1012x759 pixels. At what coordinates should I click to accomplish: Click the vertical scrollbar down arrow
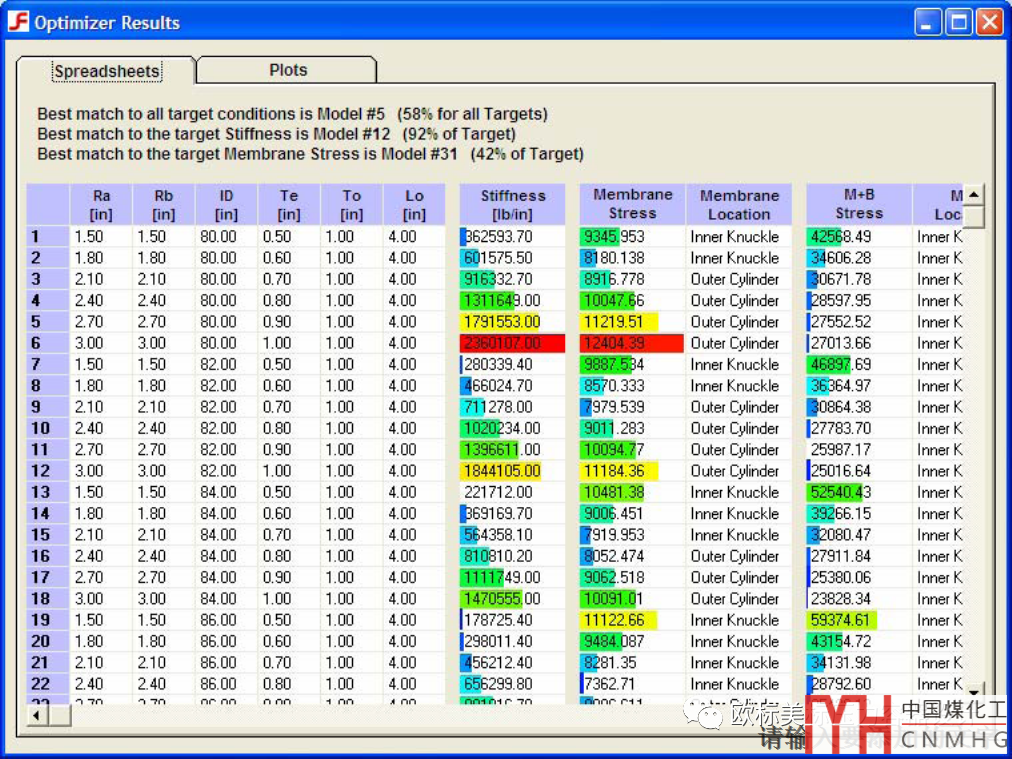click(973, 689)
